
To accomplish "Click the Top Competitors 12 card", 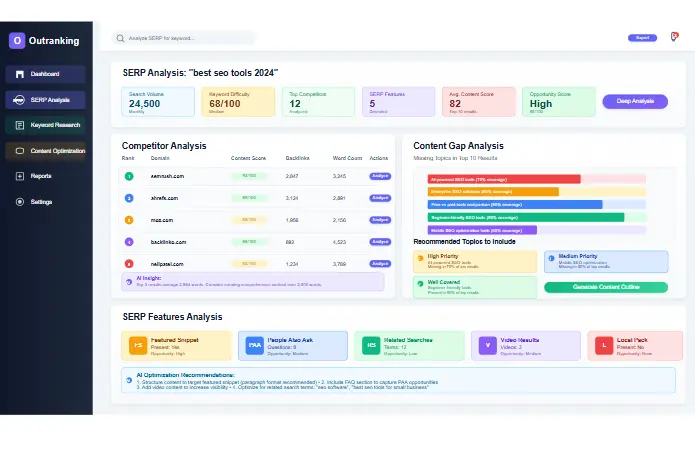I will coord(318,102).
